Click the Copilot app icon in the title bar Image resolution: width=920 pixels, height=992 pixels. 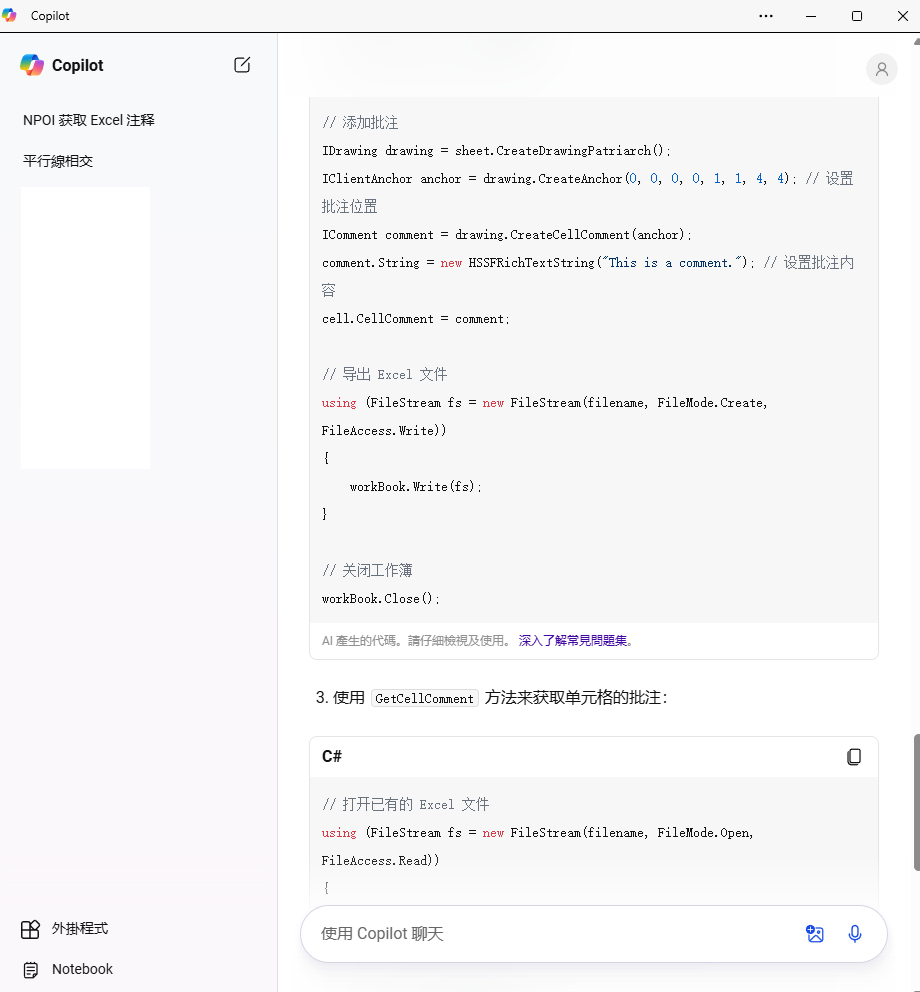[x=9, y=15]
